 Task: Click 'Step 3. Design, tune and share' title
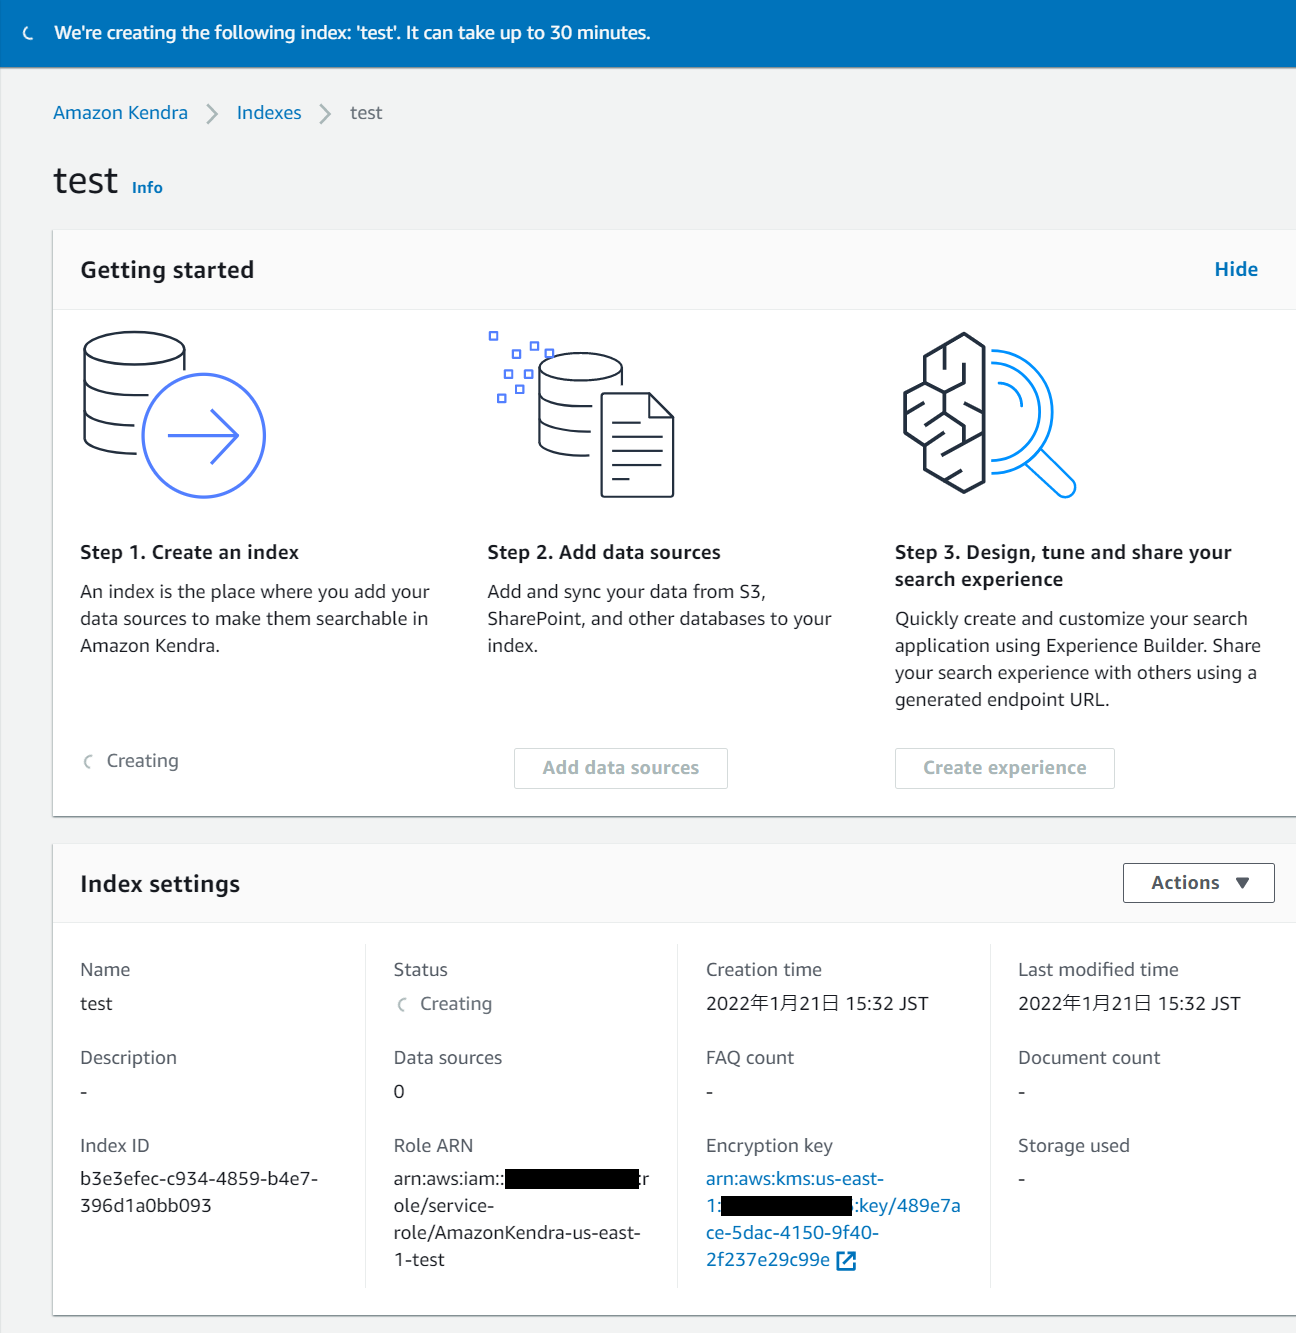pyautogui.click(x=1063, y=566)
